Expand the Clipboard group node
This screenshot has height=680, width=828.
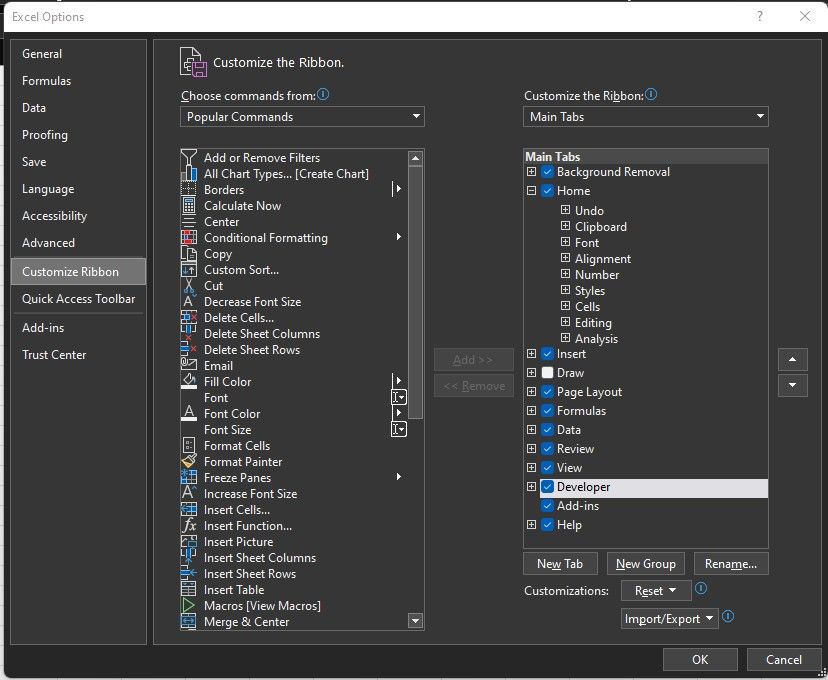click(x=565, y=226)
